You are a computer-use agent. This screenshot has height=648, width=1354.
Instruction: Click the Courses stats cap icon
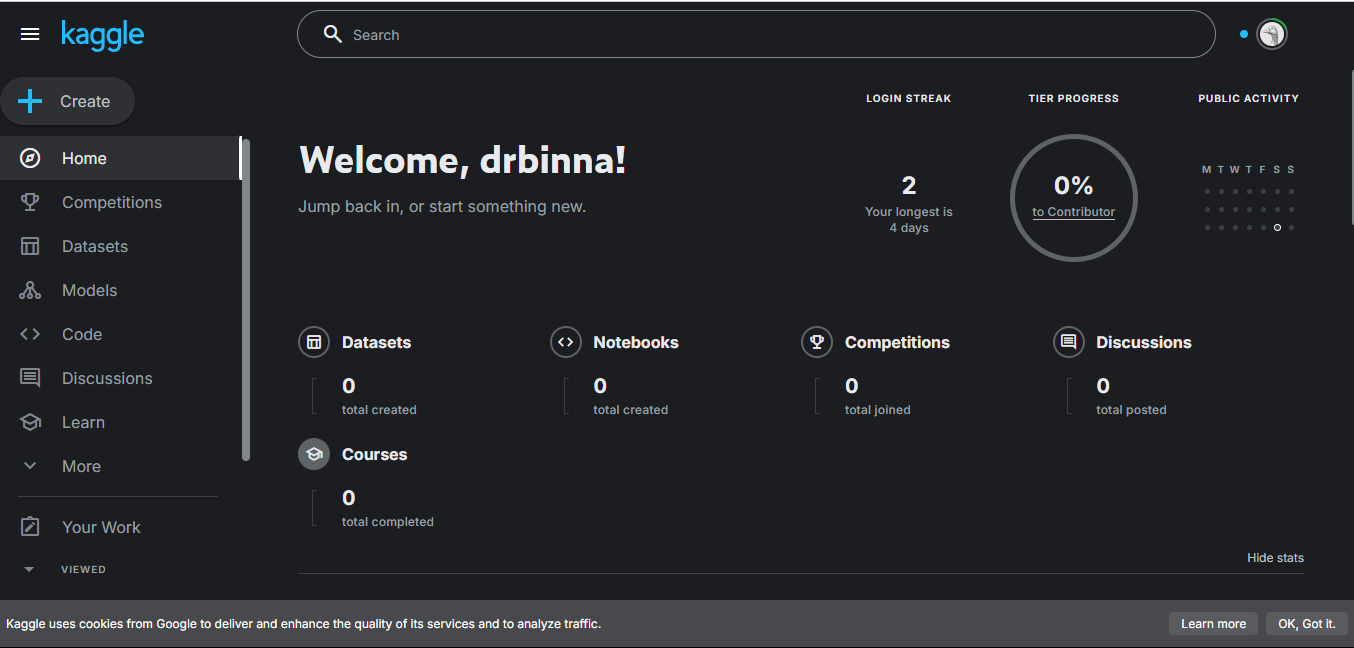pyautogui.click(x=314, y=454)
